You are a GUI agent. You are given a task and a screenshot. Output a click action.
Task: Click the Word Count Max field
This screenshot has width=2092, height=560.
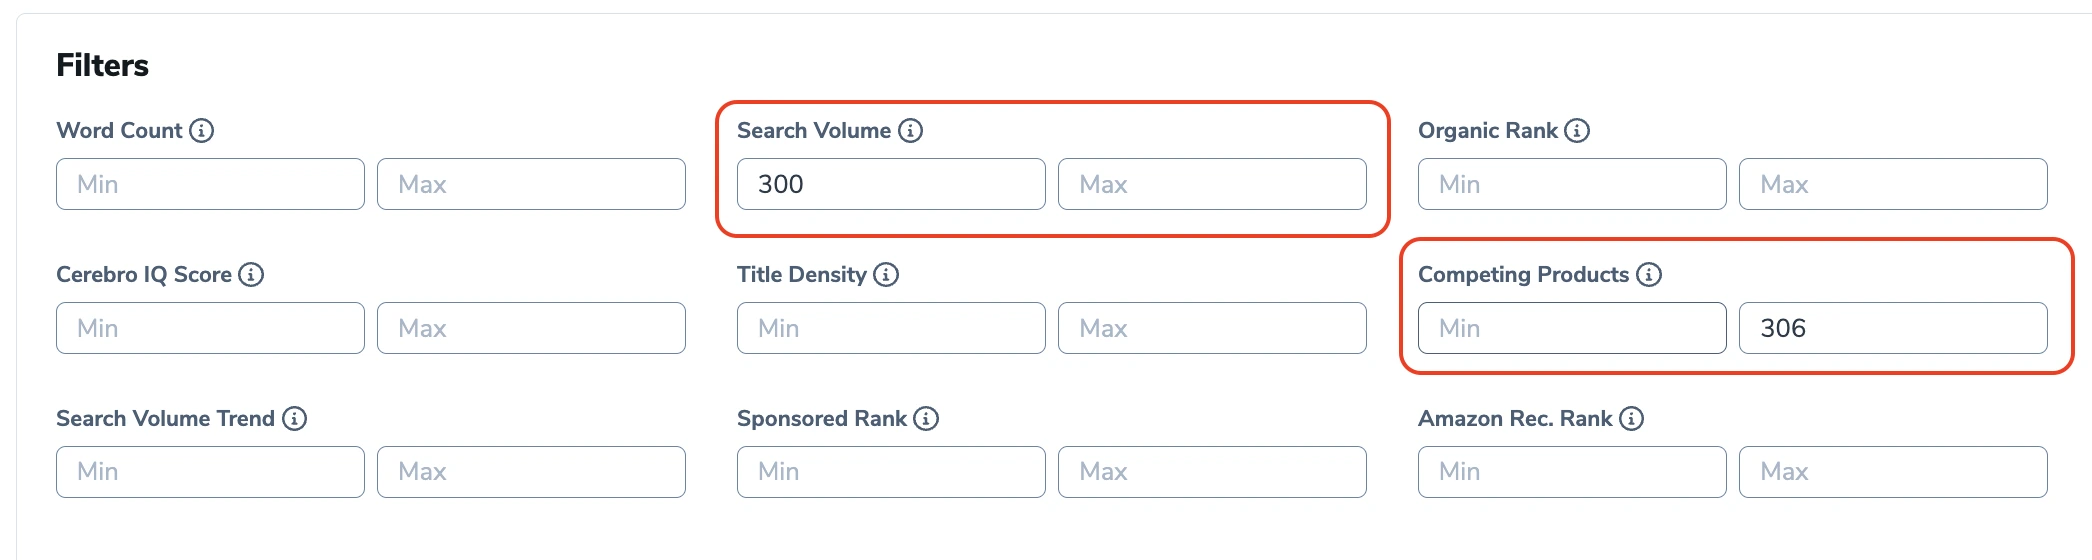click(531, 184)
